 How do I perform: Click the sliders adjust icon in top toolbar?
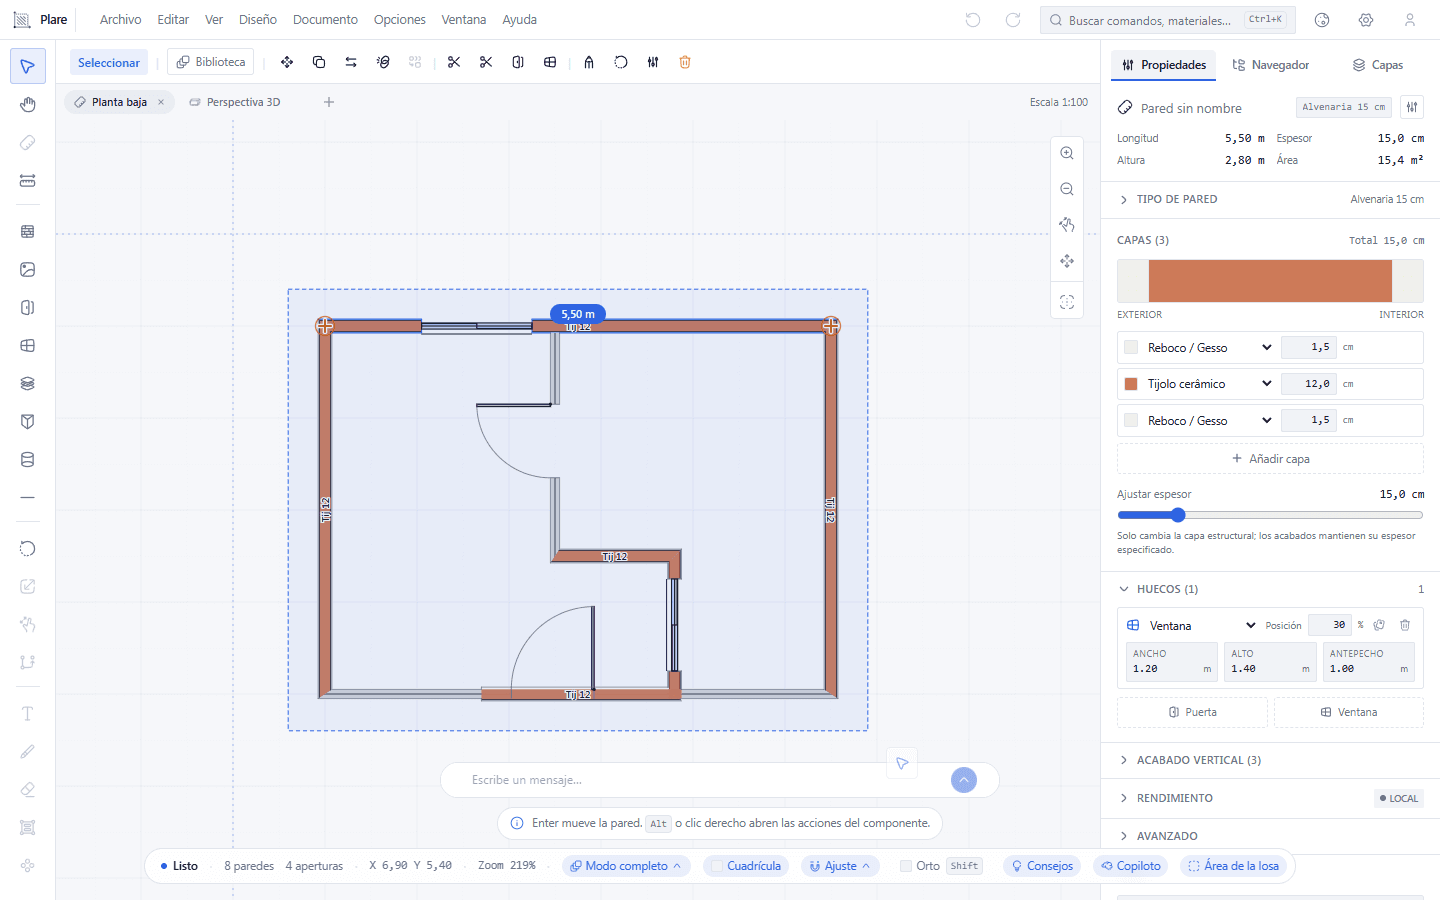(x=653, y=62)
